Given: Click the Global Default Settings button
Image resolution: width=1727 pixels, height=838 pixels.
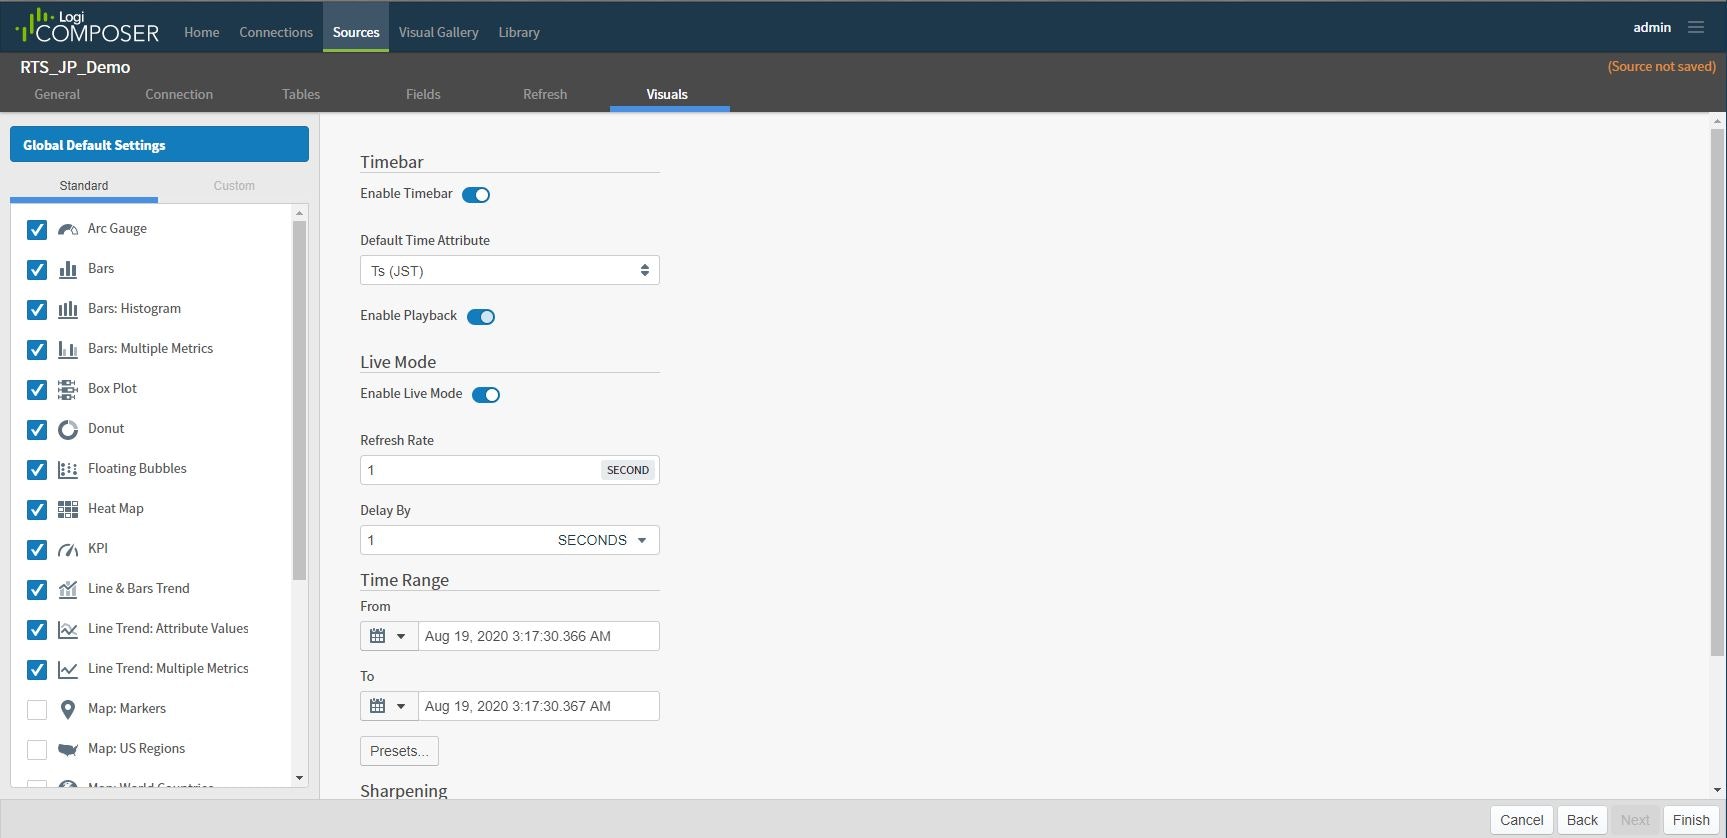Looking at the screenshot, I should pyautogui.click(x=159, y=144).
